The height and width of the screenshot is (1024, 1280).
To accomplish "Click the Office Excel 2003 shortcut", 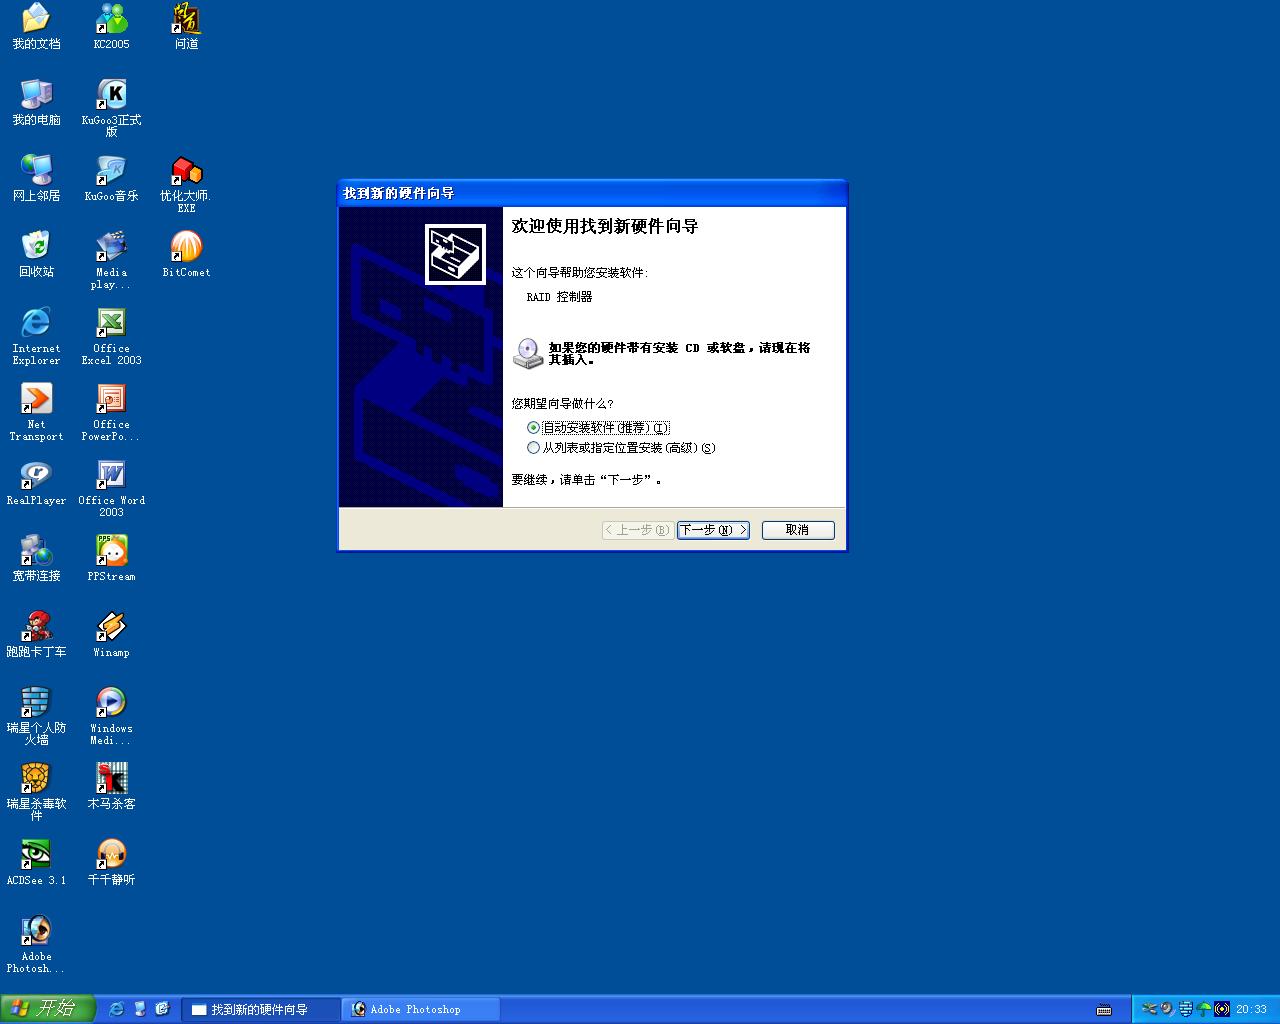I will 111,336.
